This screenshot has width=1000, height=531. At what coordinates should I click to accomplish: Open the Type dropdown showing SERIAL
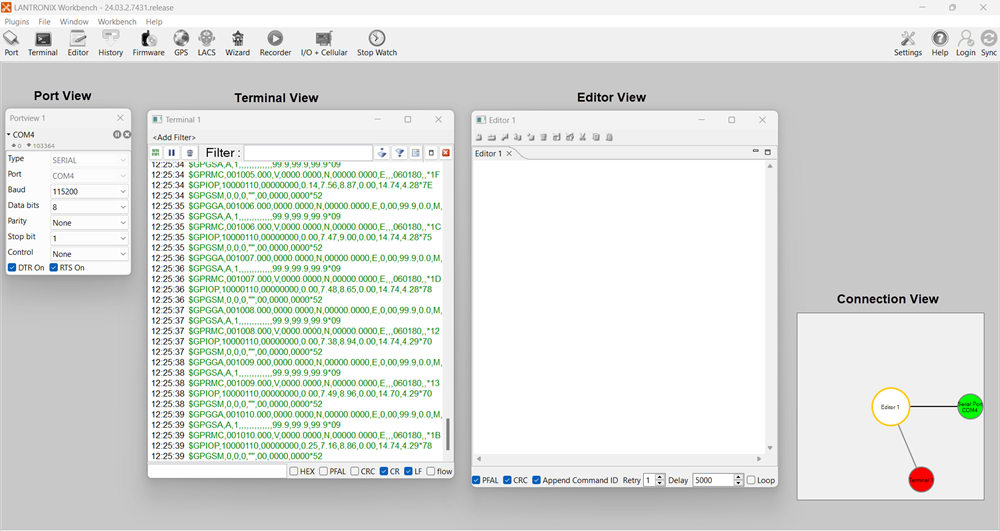tap(89, 160)
